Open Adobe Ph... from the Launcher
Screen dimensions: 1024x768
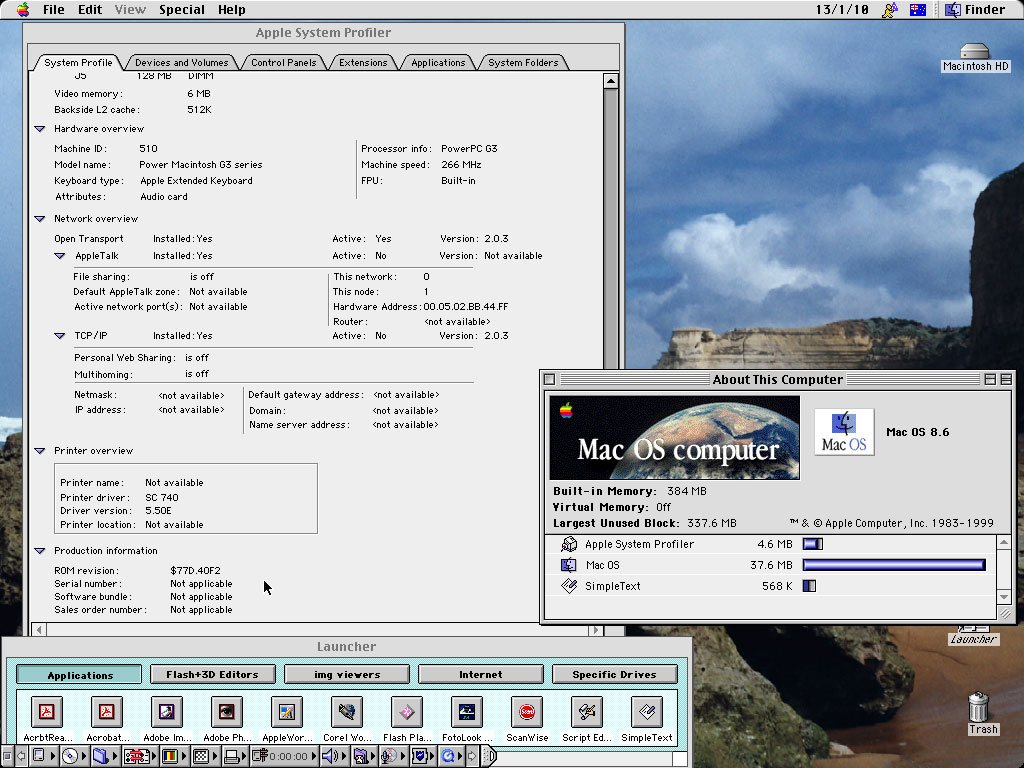pyautogui.click(x=227, y=712)
